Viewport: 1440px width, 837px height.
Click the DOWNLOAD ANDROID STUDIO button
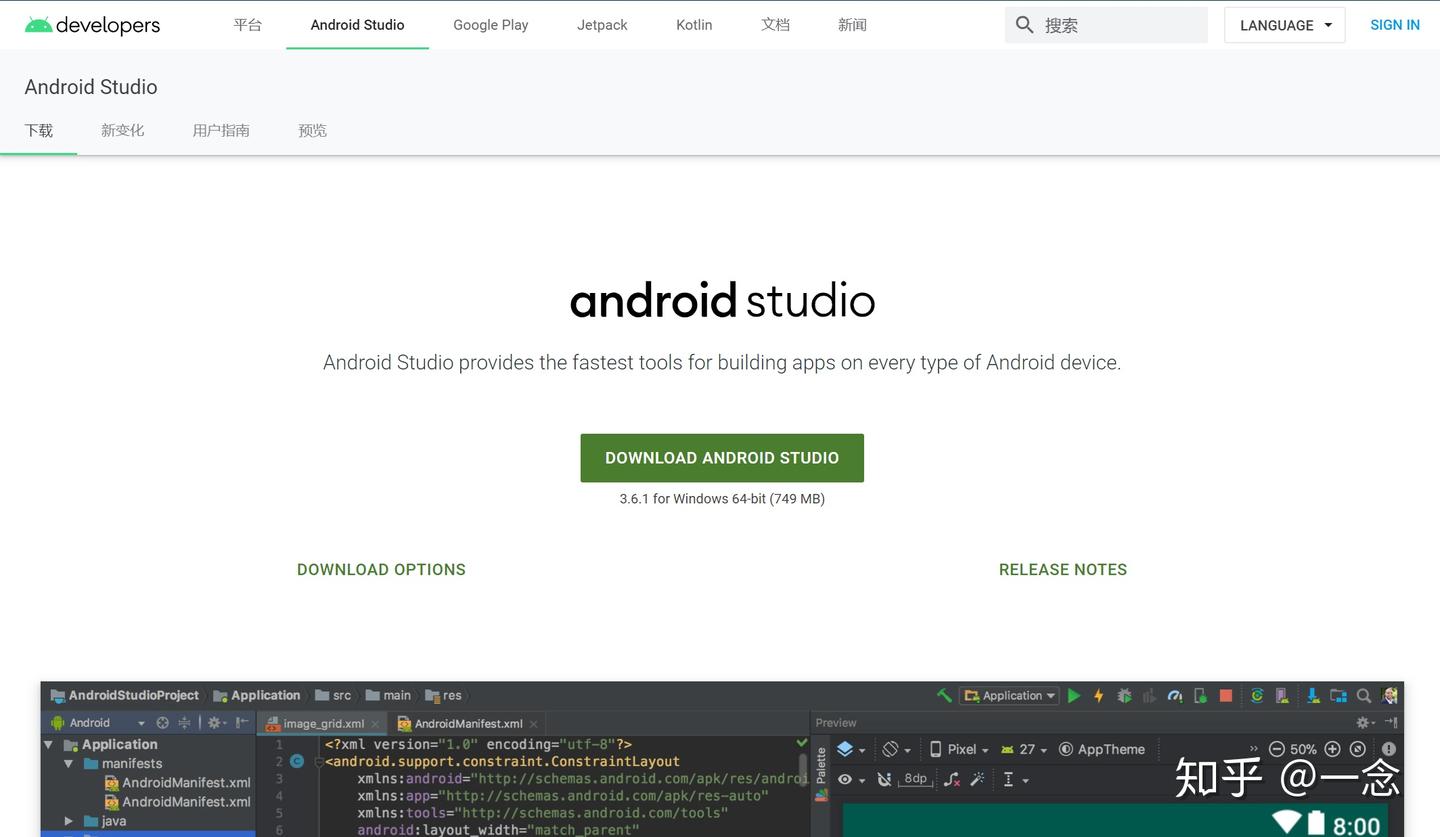click(x=722, y=458)
